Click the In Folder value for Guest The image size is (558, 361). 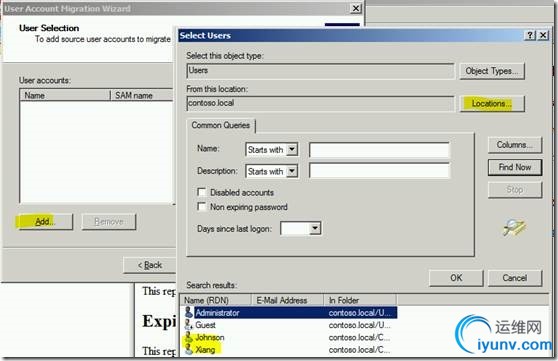[359, 325]
